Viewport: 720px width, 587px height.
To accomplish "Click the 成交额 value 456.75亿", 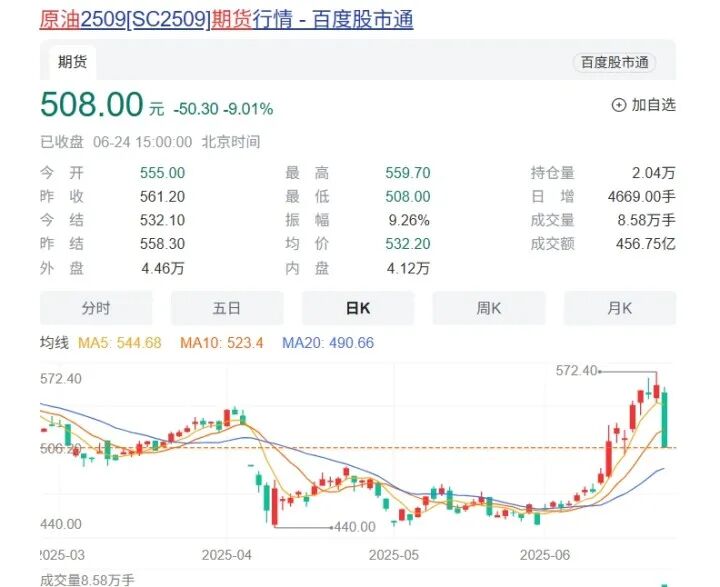I will tap(646, 244).
